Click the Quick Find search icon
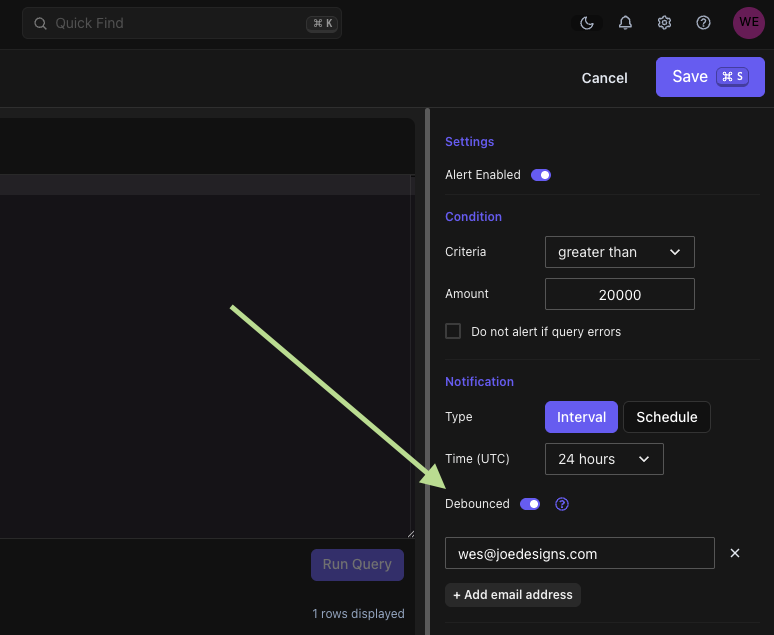774x635 pixels. pyautogui.click(x=41, y=23)
